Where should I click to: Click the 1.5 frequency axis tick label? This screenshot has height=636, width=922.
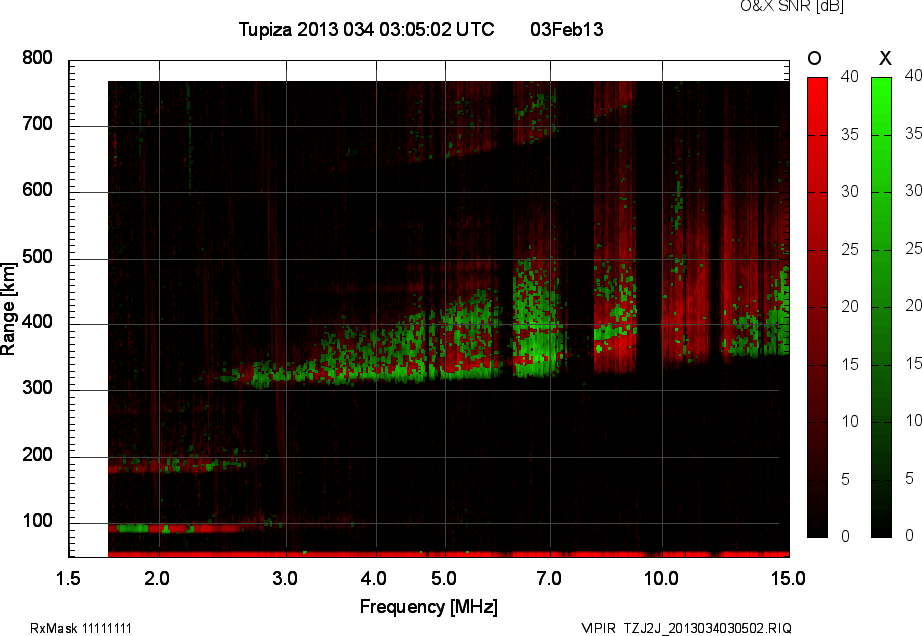pos(69,578)
